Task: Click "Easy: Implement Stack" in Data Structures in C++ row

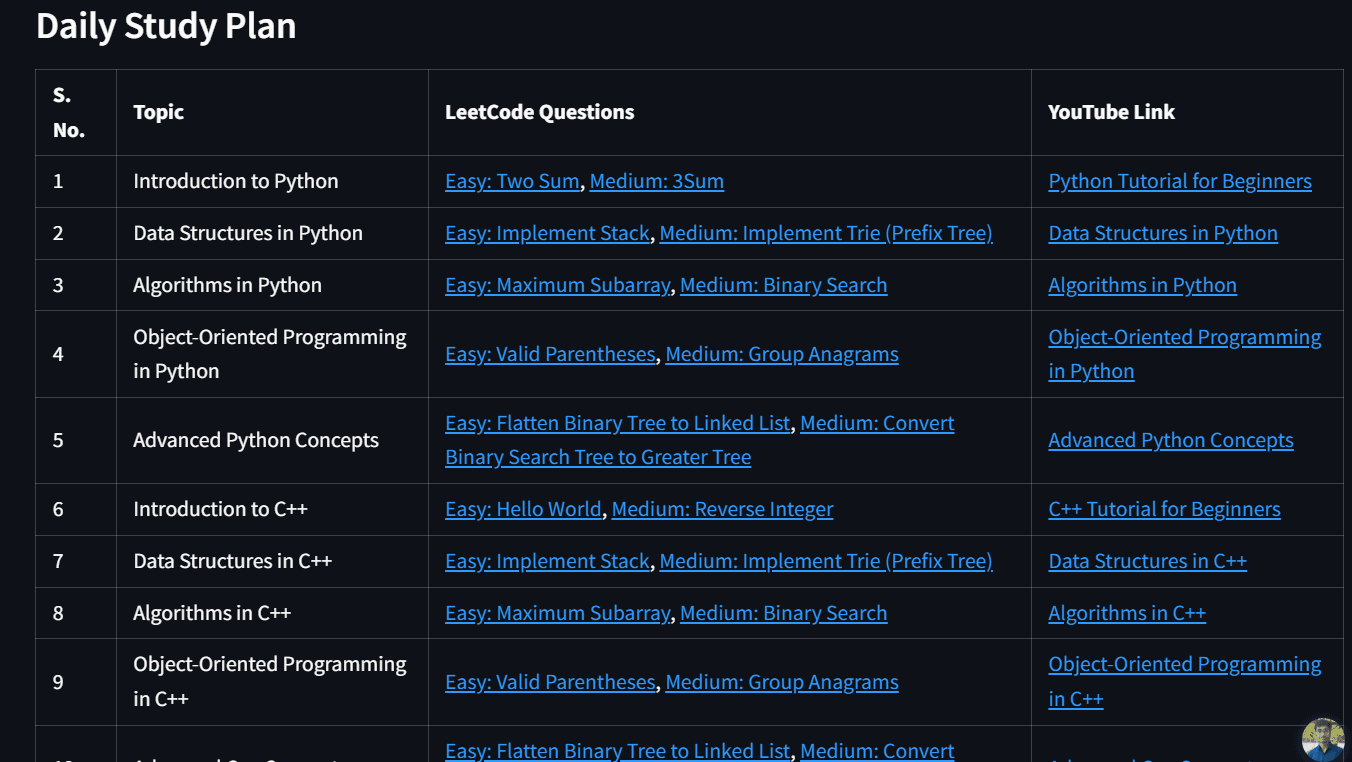Action: click(547, 561)
